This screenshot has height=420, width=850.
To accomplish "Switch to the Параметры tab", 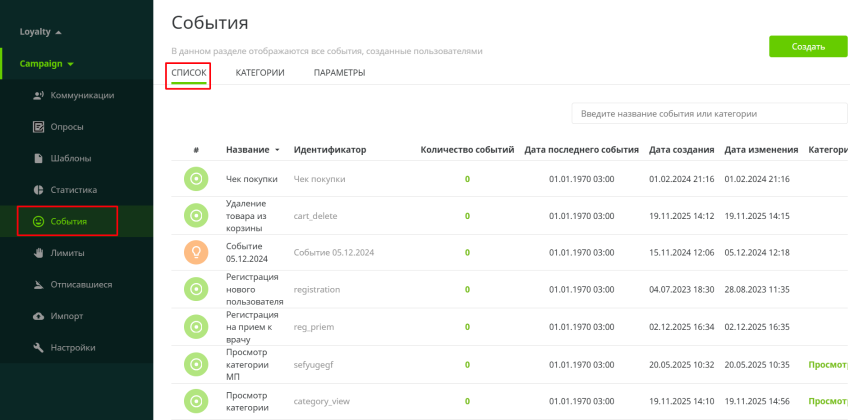I will pos(339,73).
